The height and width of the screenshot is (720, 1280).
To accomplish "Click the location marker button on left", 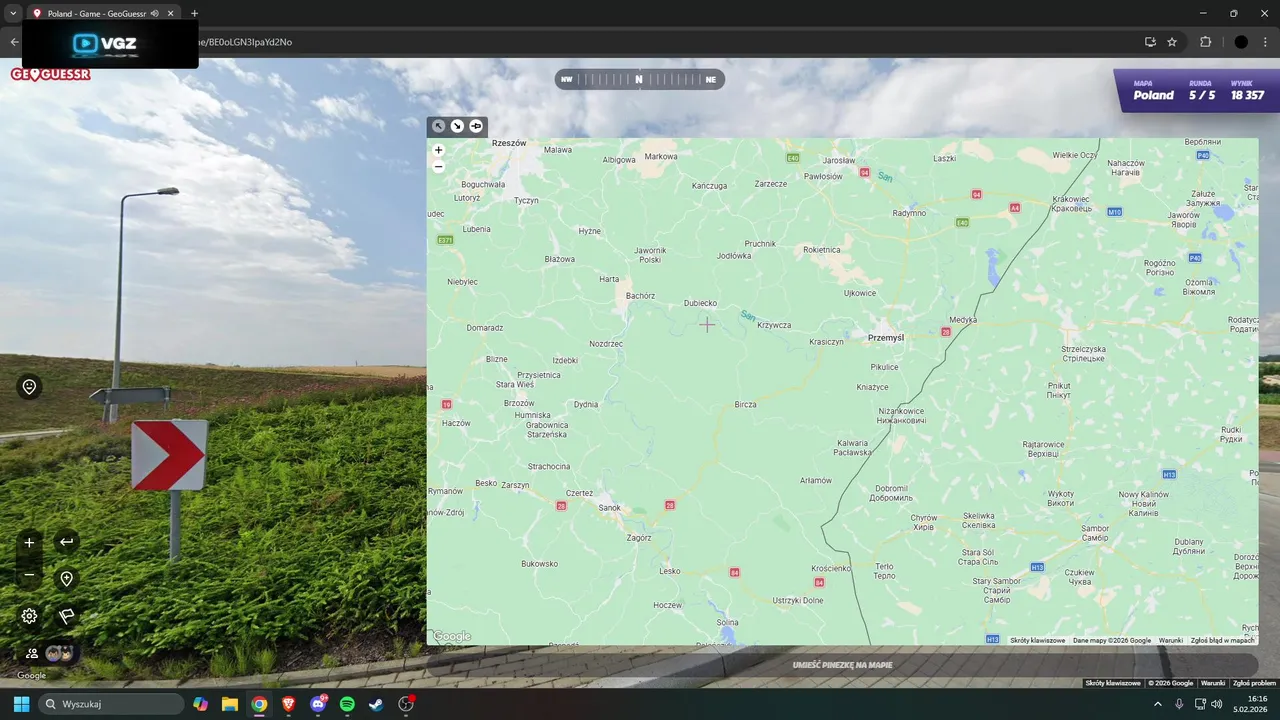I will point(29,387).
